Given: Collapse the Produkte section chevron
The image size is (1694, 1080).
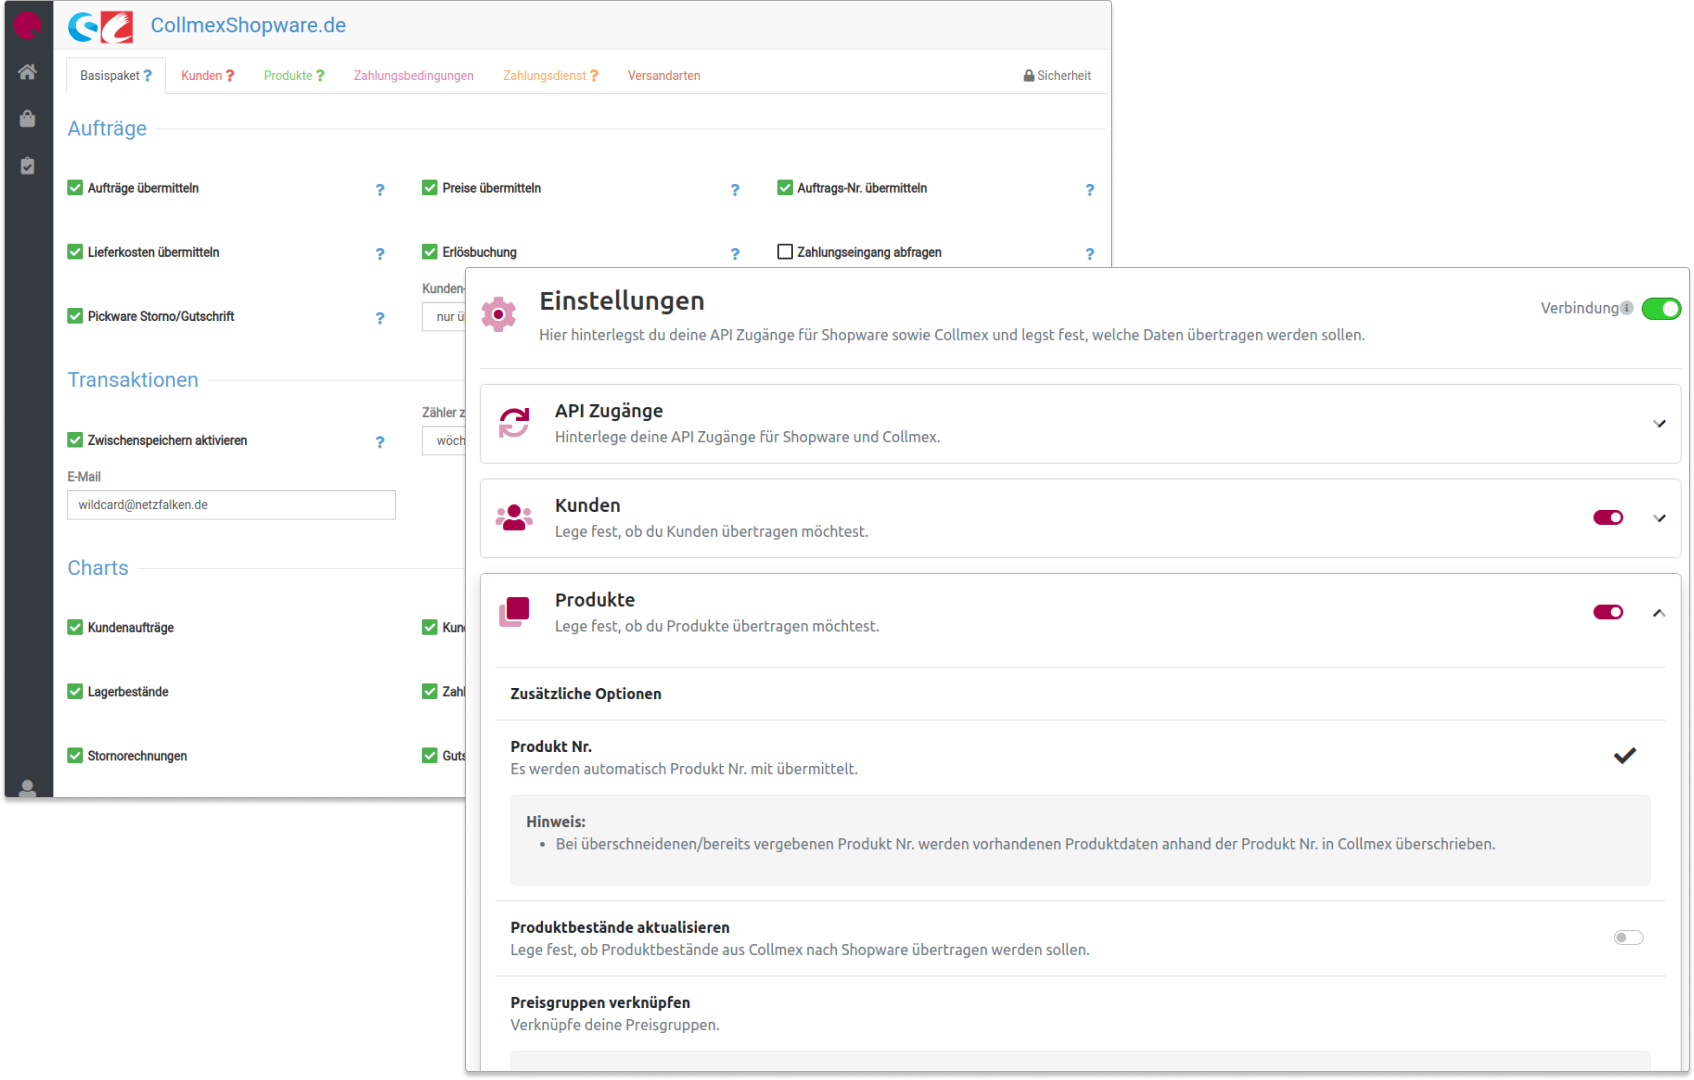Looking at the screenshot, I should pyautogui.click(x=1659, y=613).
